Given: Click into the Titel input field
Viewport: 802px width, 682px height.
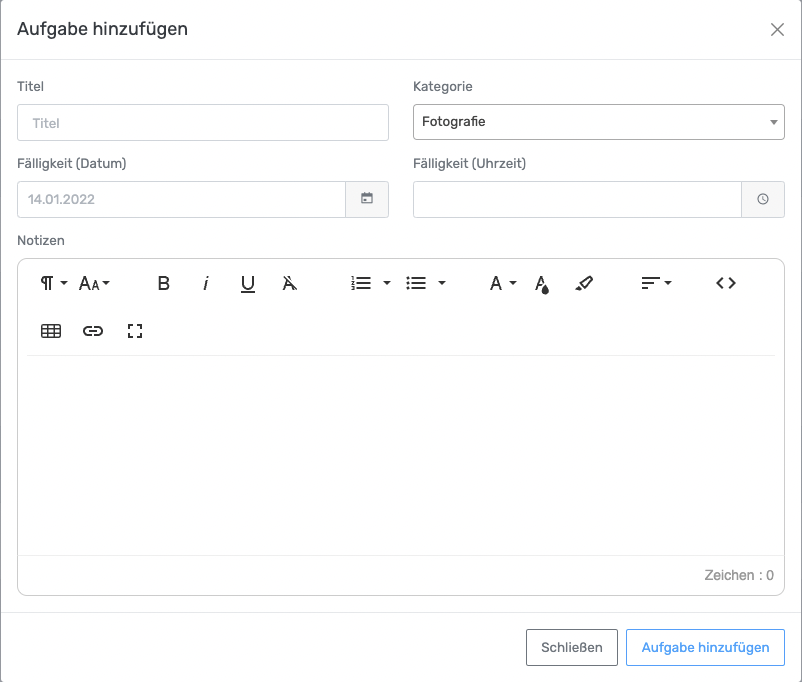Looking at the screenshot, I should point(202,122).
